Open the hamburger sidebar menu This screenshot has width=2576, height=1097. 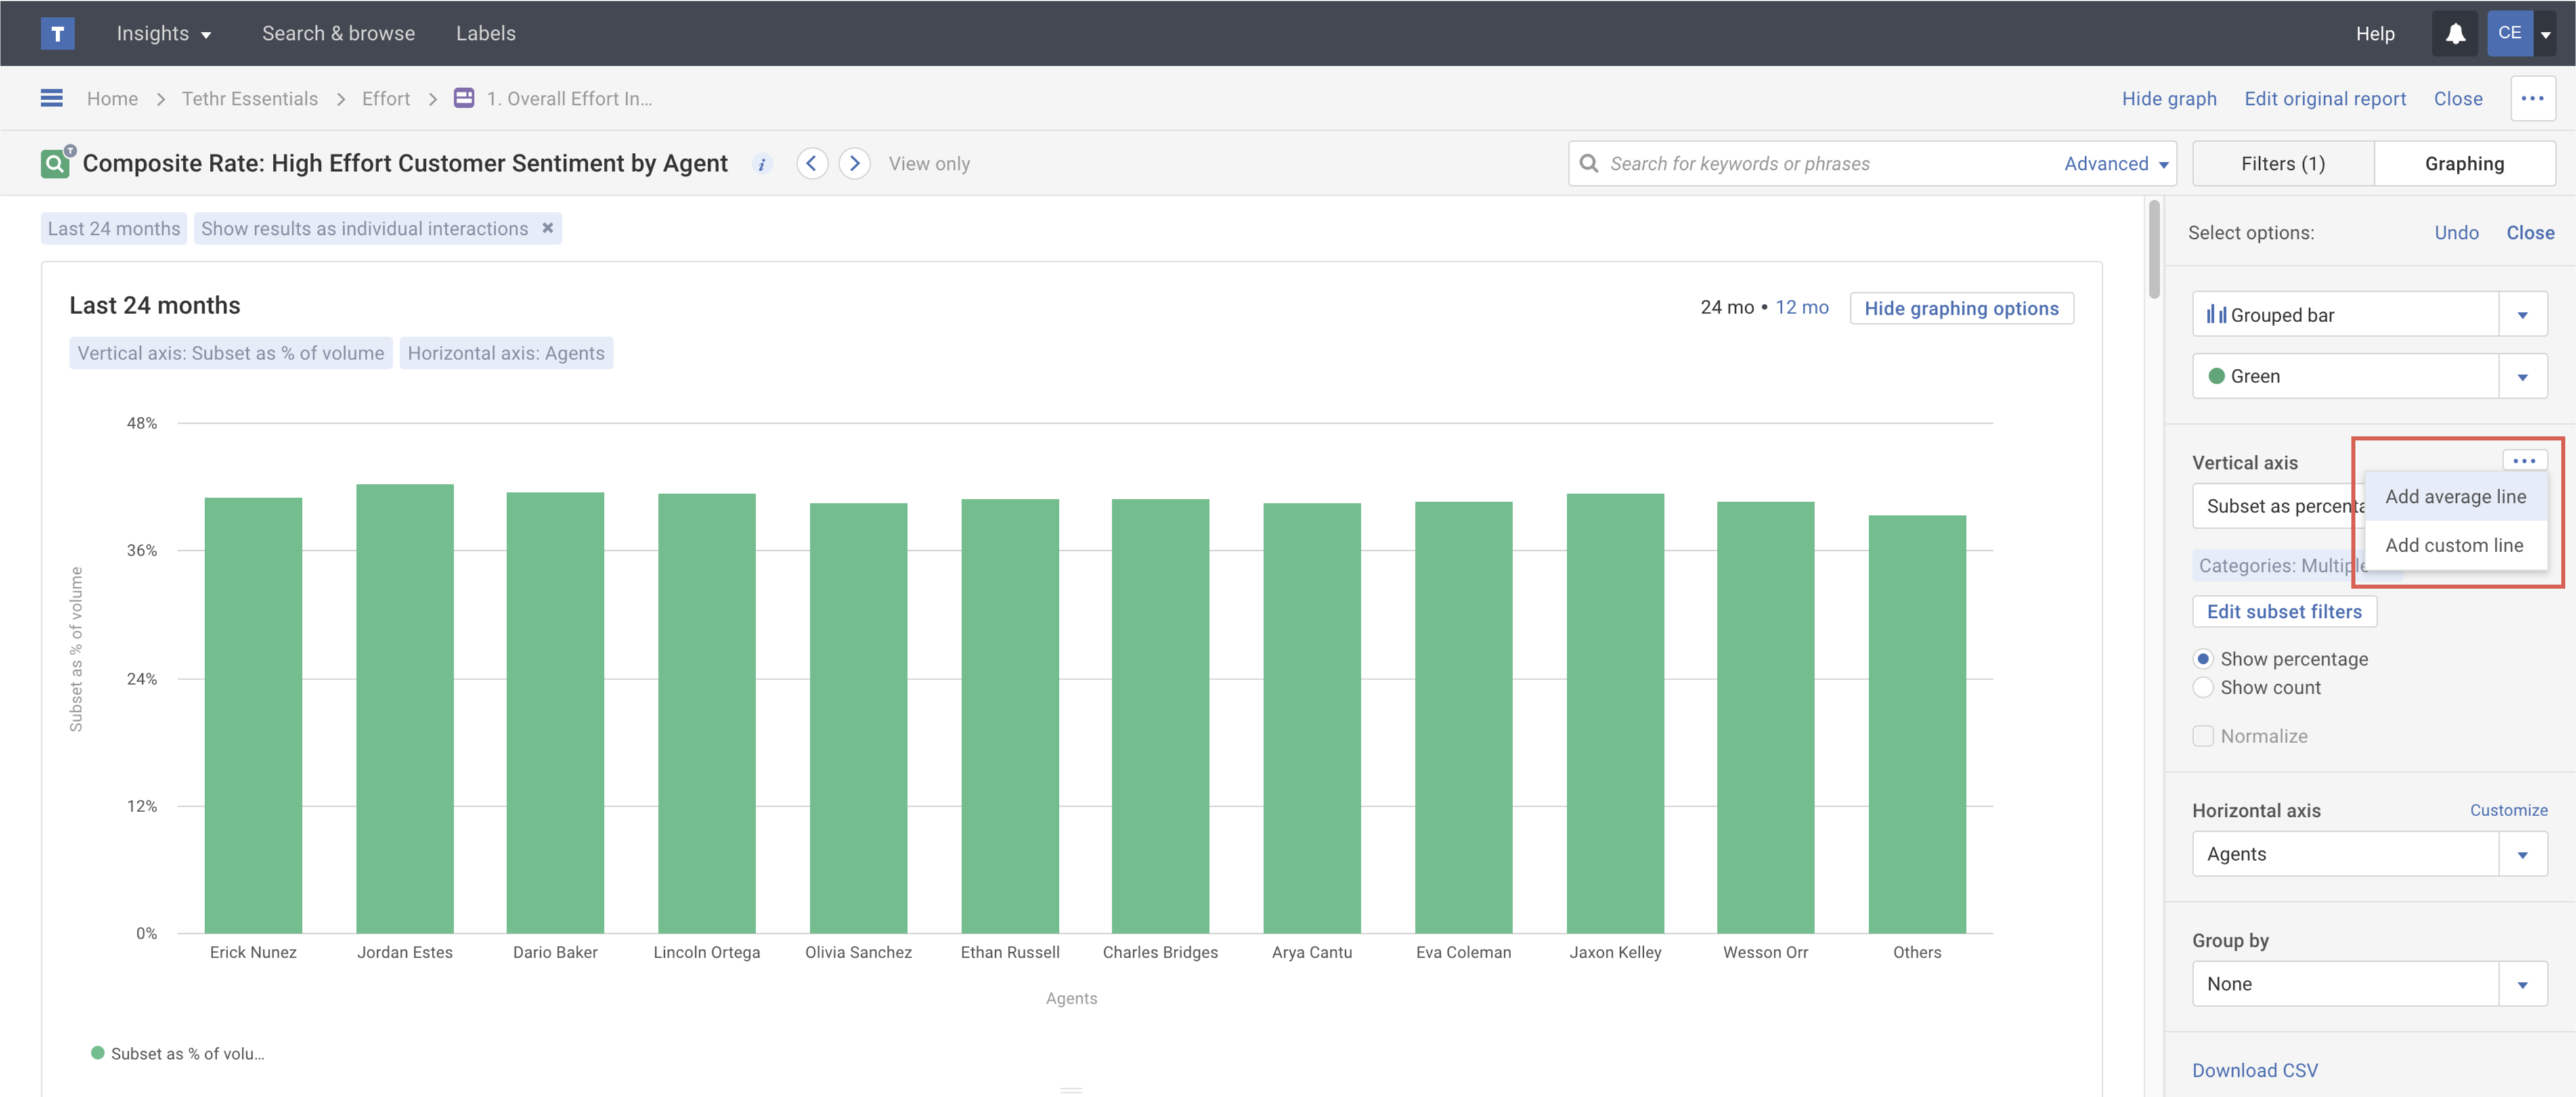tap(51, 98)
